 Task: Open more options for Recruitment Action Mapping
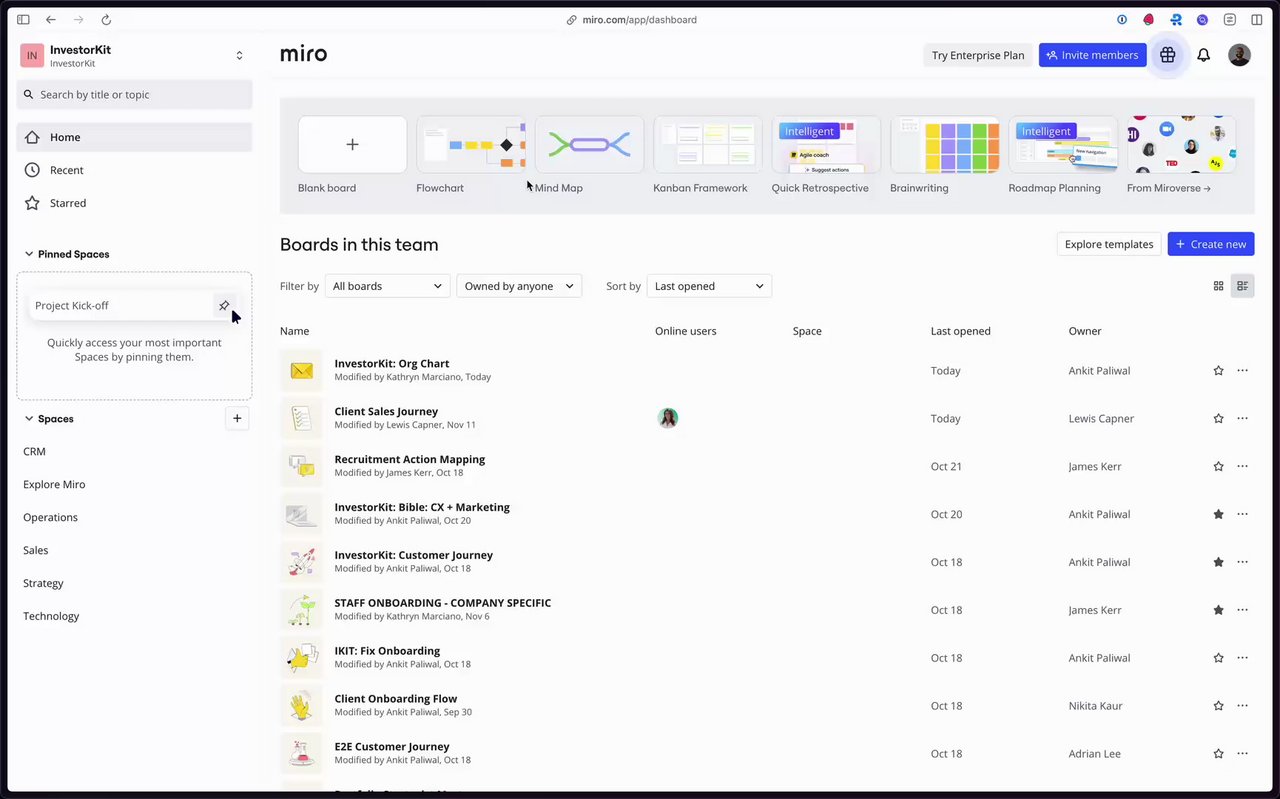pyautogui.click(x=1242, y=466)
